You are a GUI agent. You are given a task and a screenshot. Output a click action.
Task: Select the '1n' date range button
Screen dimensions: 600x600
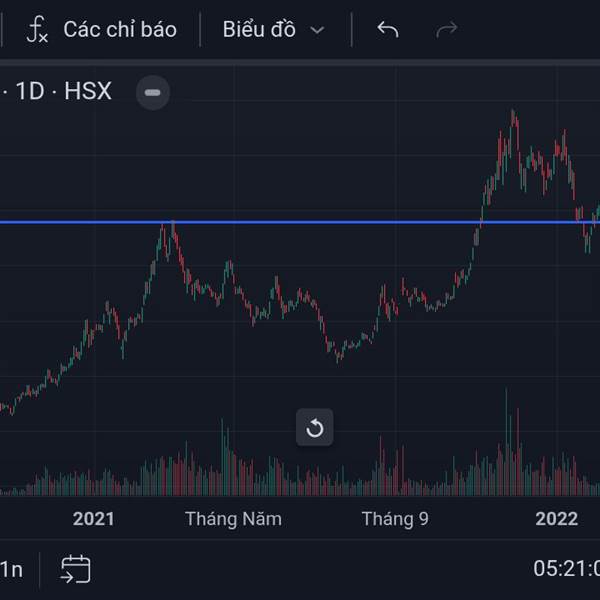pyautogui.click(x=12, y=570)
